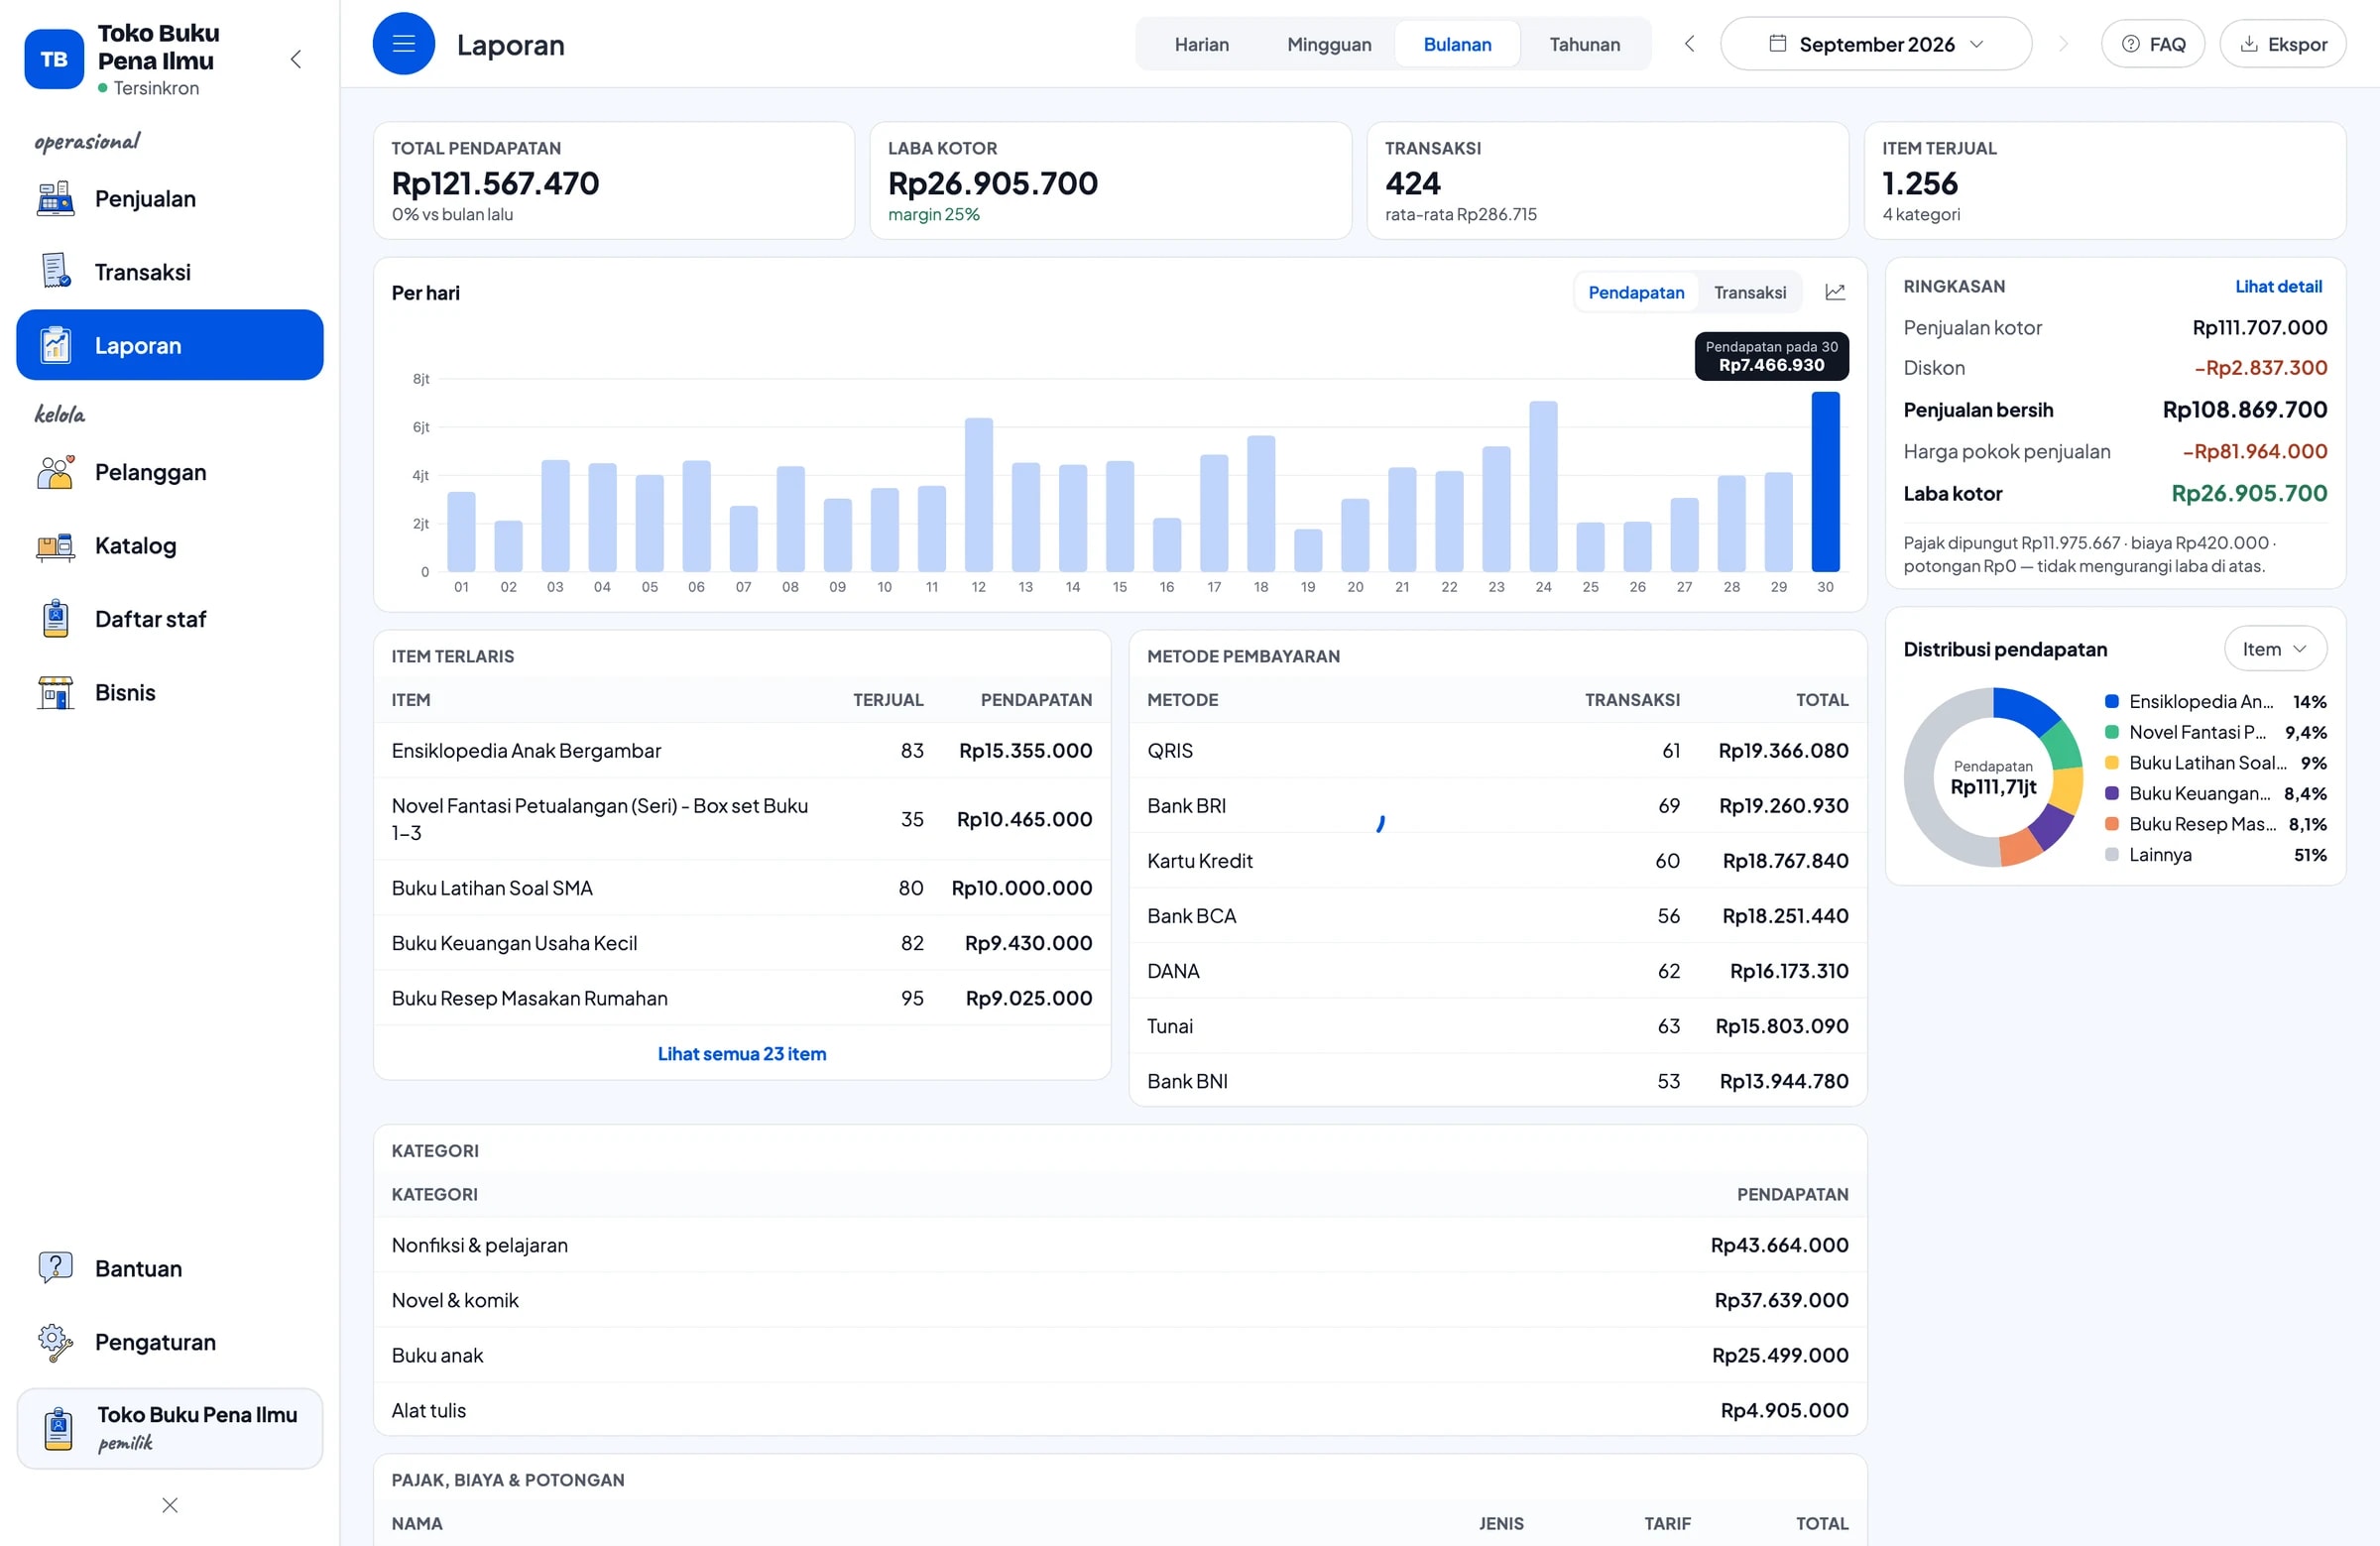2380x1546 pixels.
Task: Click the Ensiklopedia blue legend swatch
Action: 2112,702
